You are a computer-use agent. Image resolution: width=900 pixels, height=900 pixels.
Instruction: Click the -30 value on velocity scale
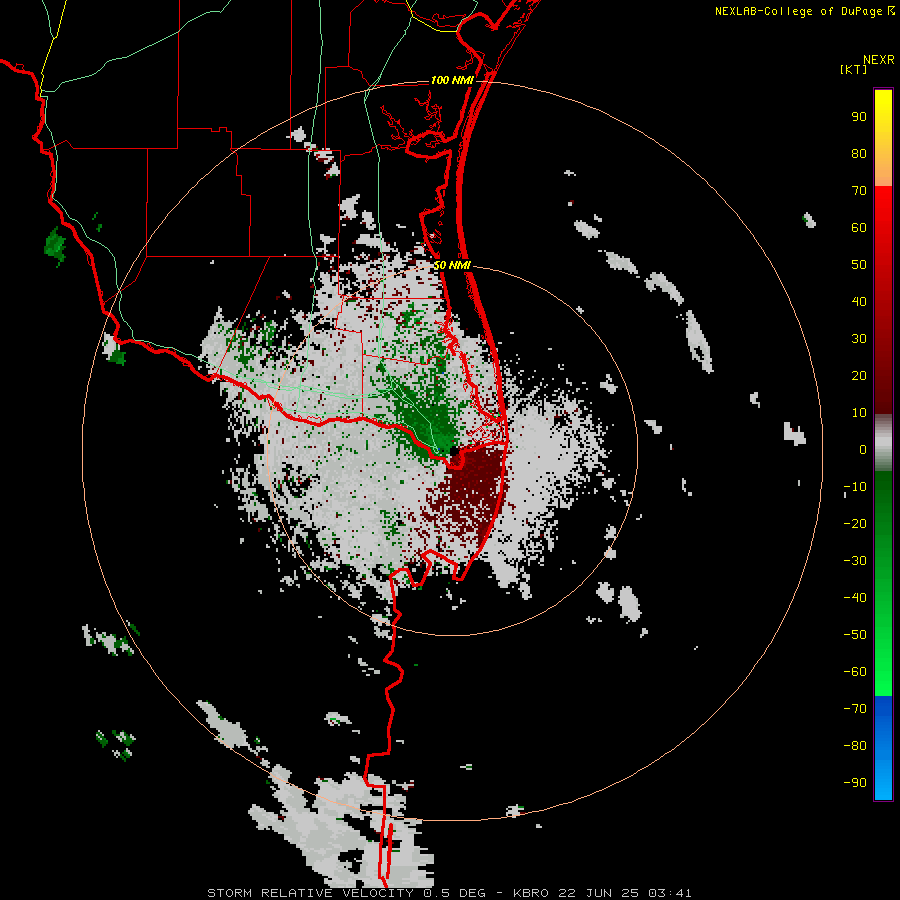click(855, 561)
